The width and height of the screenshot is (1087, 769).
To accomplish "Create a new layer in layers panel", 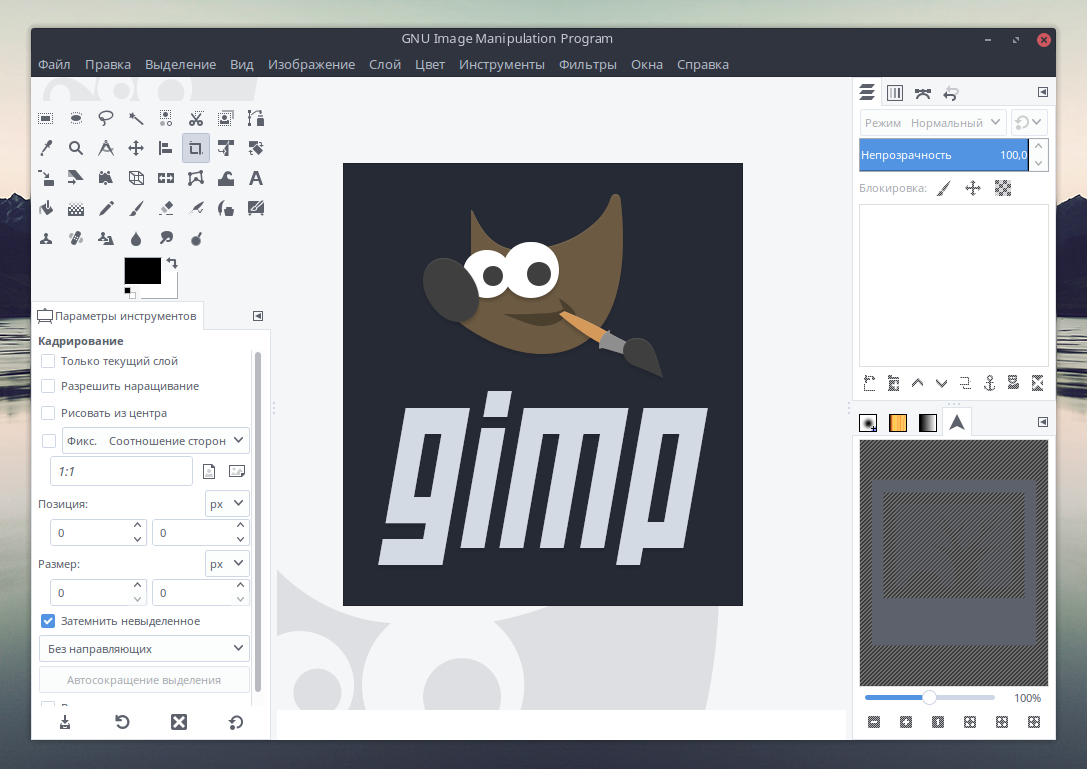I will point(869,383).
